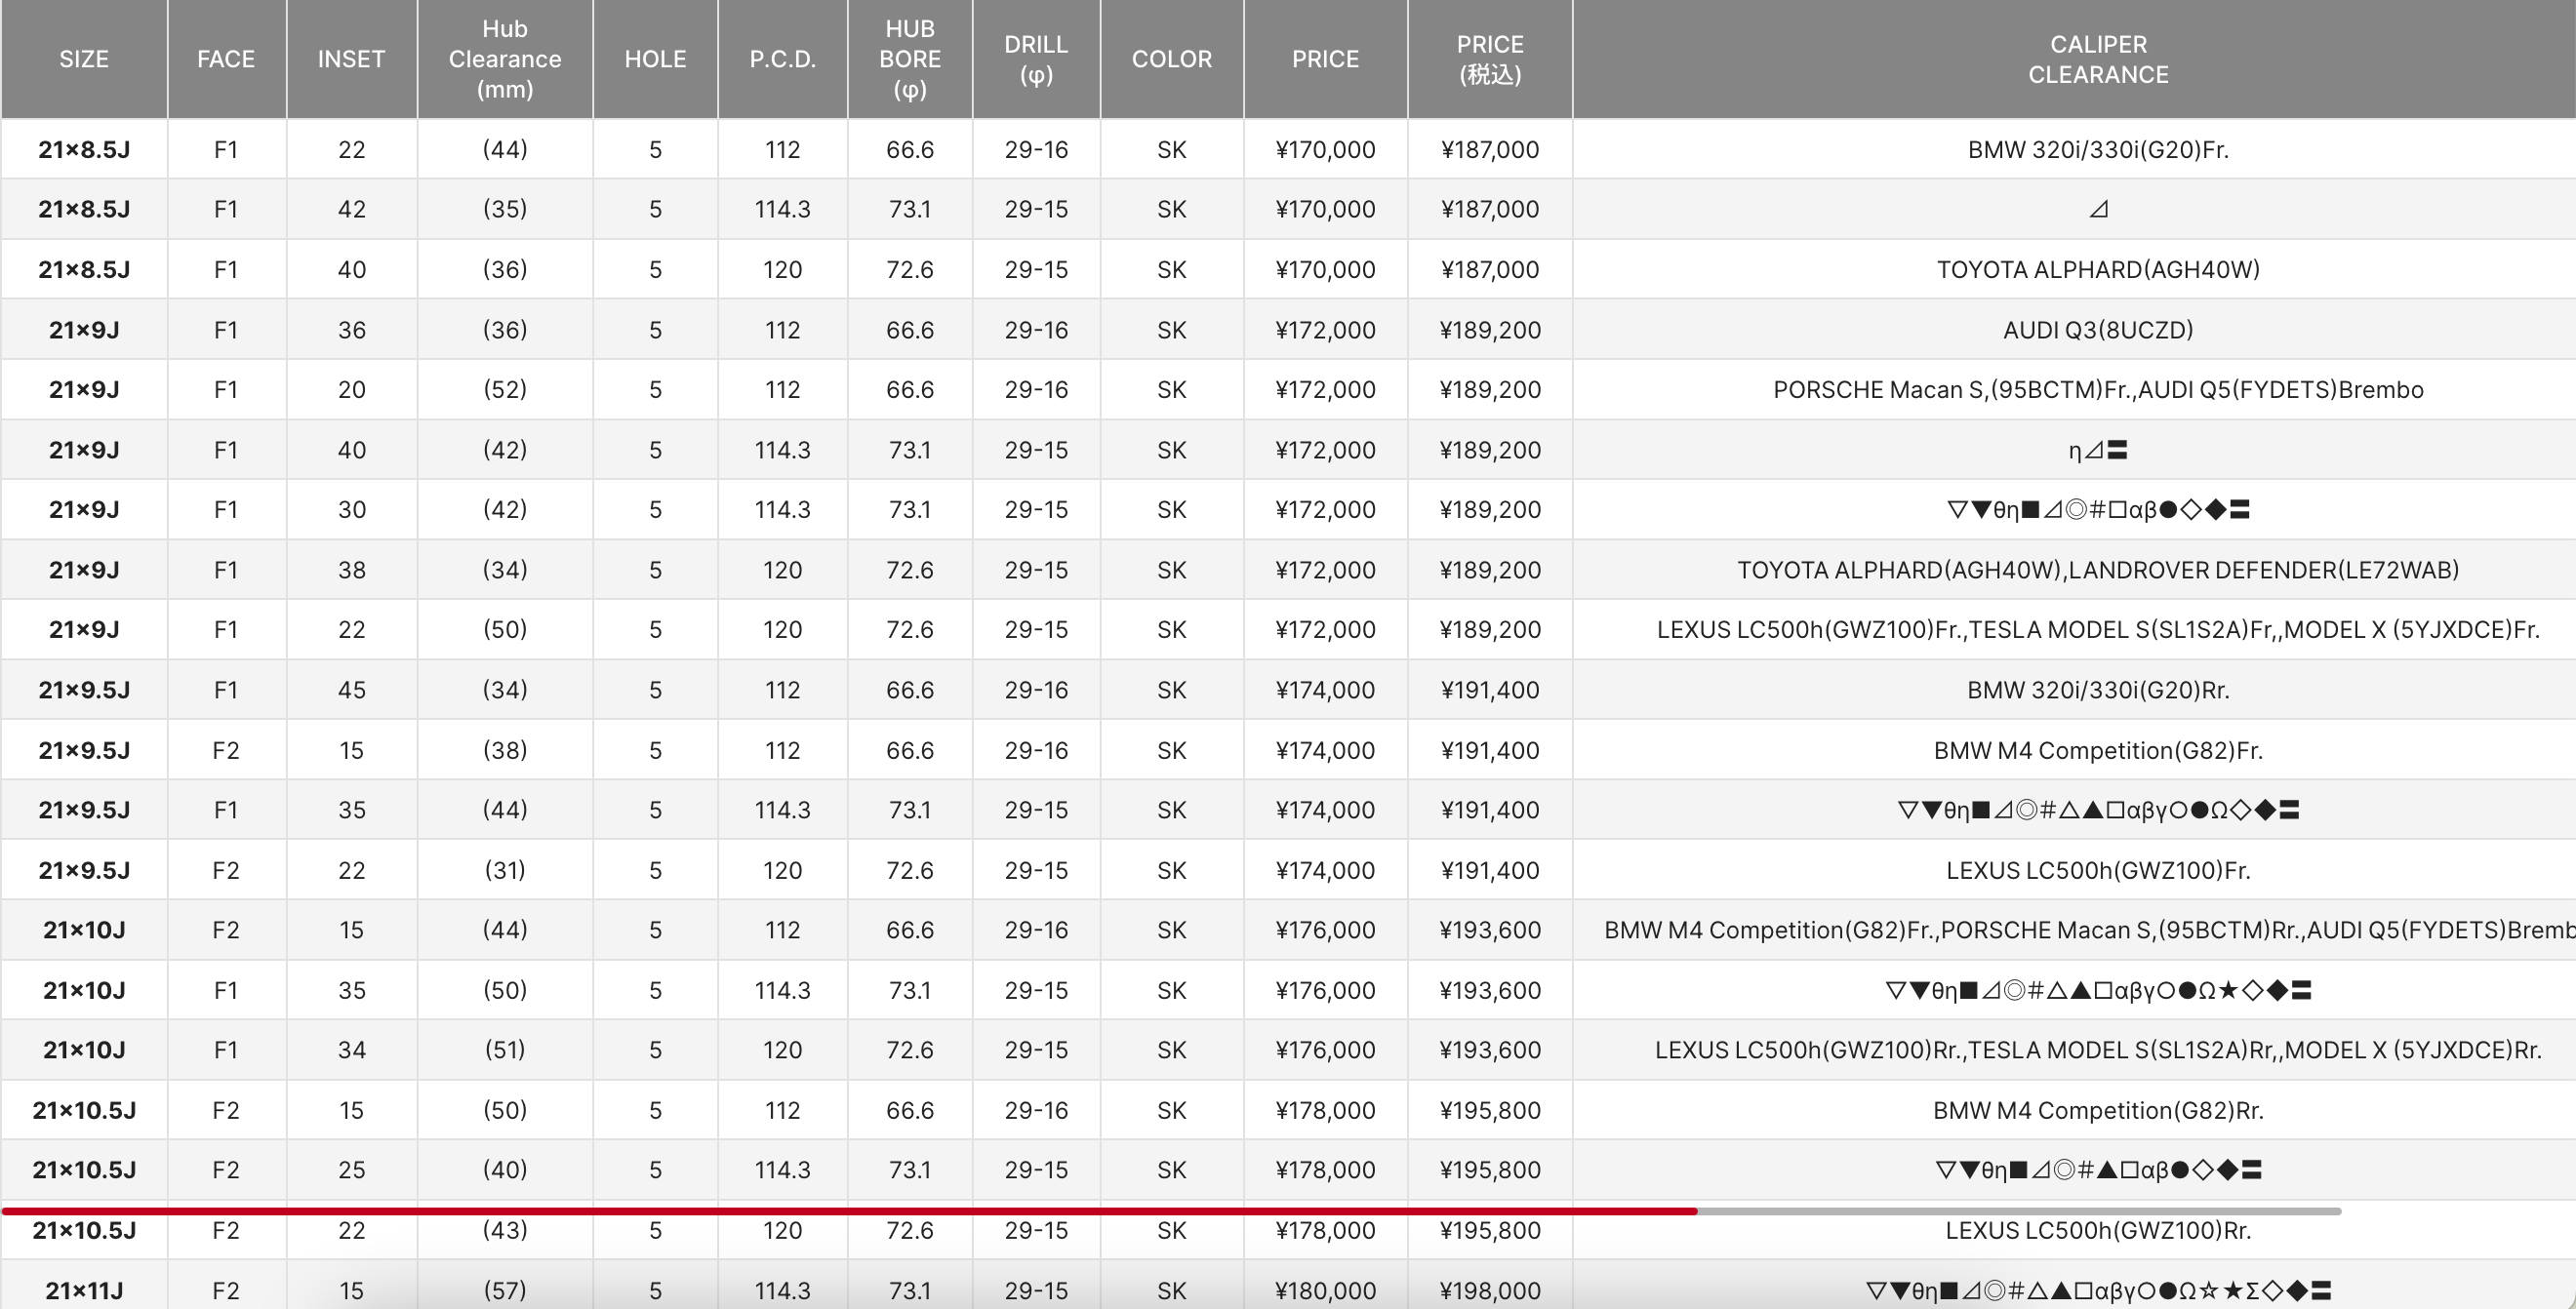Click inset value 20
This screenshot has height=1309, width=2576.
(x=351, y=390)
